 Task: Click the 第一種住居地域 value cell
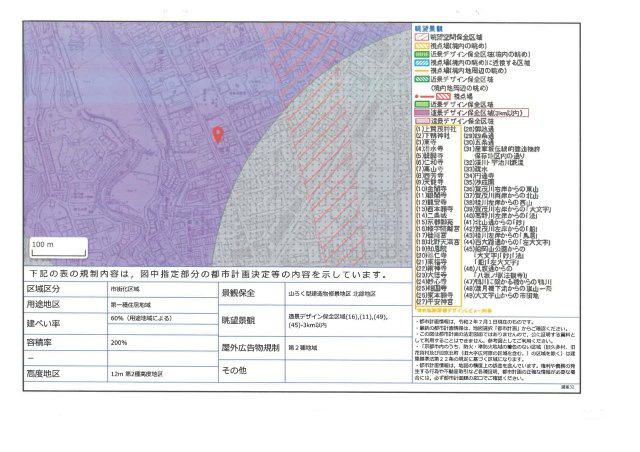(x=162, y=305)
